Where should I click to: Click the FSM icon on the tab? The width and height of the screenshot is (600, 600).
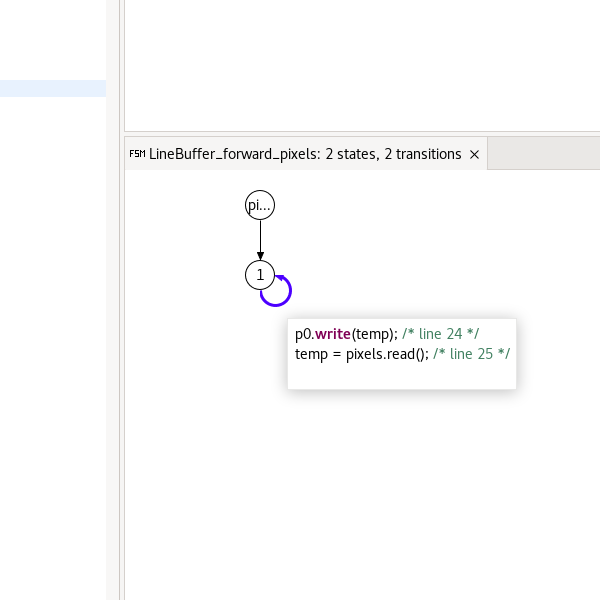tap(137, 154)
